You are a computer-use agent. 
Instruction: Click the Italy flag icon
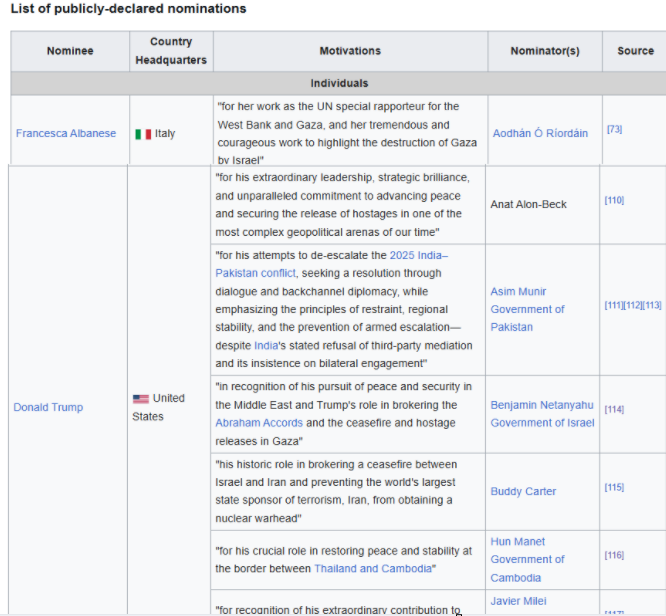tap(143, 134)
